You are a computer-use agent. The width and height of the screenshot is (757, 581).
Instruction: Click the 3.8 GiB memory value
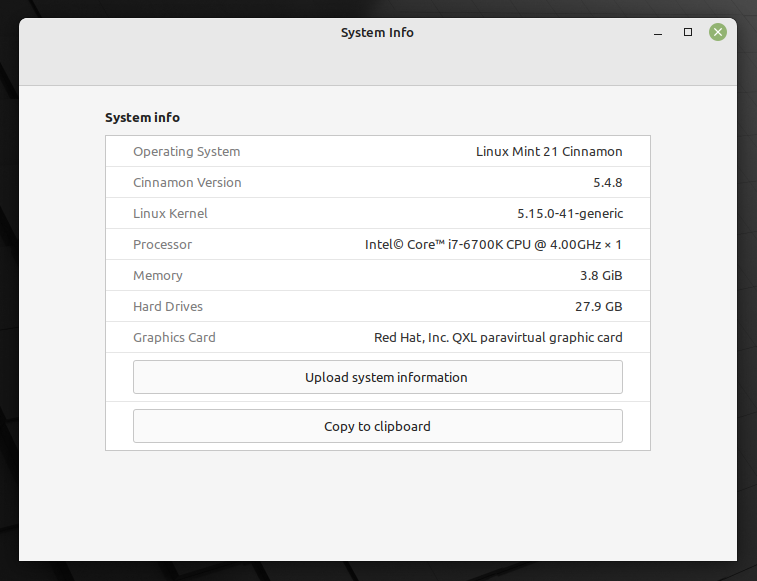tap(601, 275)
